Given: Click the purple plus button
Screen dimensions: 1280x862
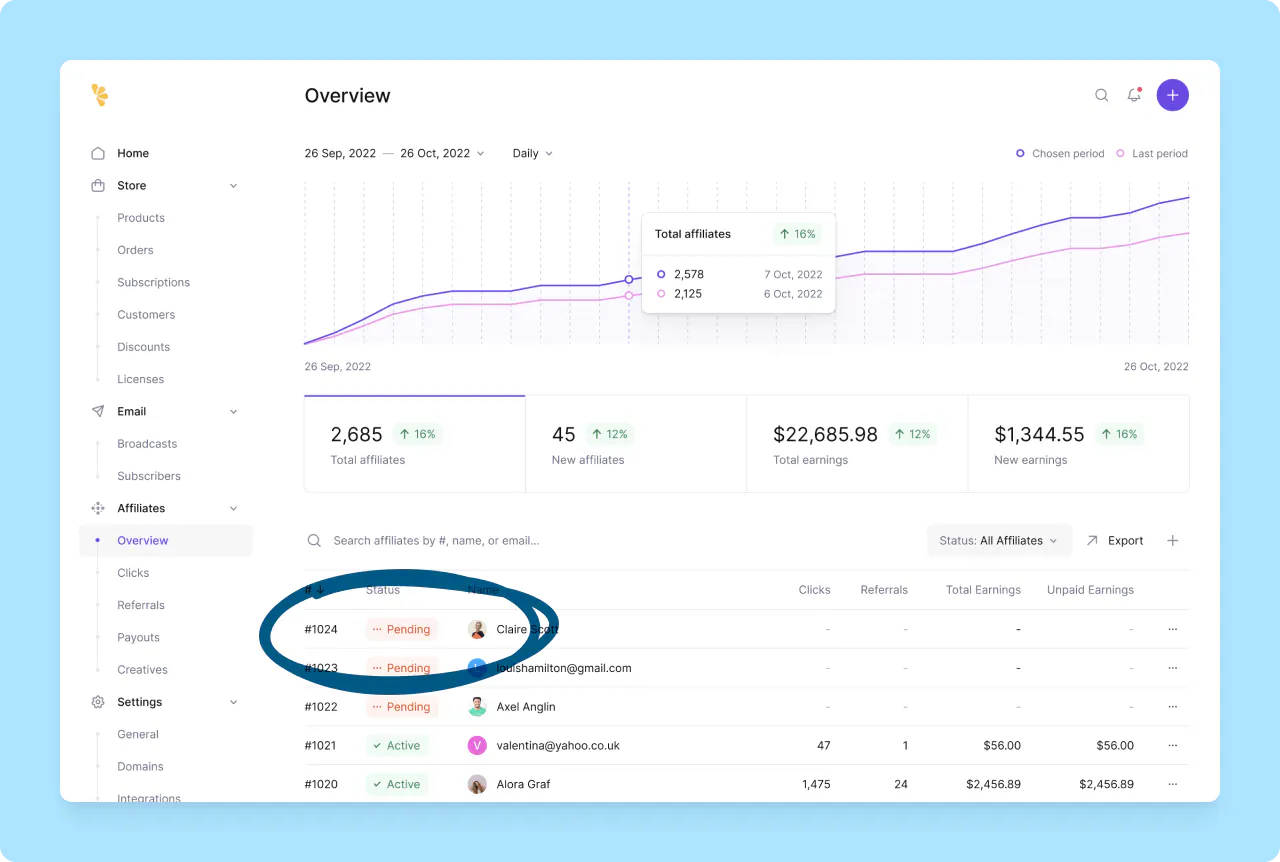Looking at the screenshot, I should pyautogui.click(x=1172, y=95).
